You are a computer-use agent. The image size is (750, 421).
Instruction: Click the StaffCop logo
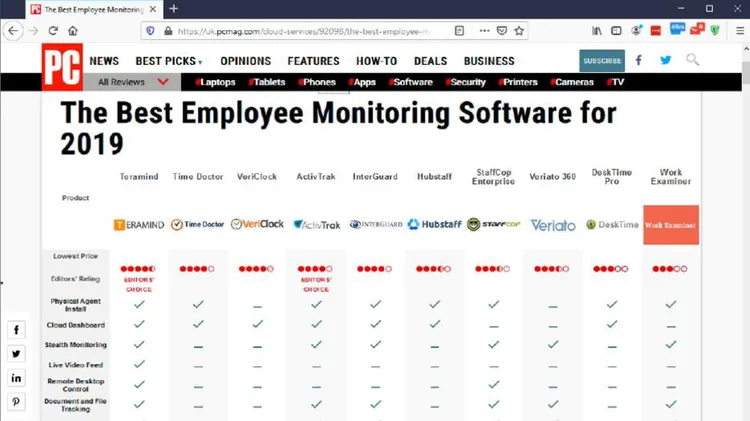coord(493,224)
